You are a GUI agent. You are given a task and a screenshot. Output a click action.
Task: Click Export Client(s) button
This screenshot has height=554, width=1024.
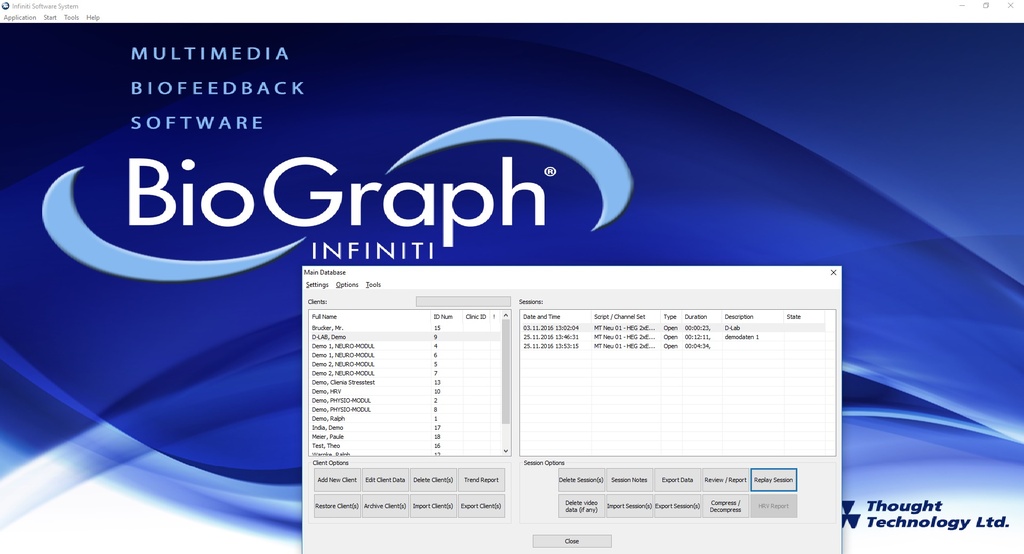click(481, 506)
